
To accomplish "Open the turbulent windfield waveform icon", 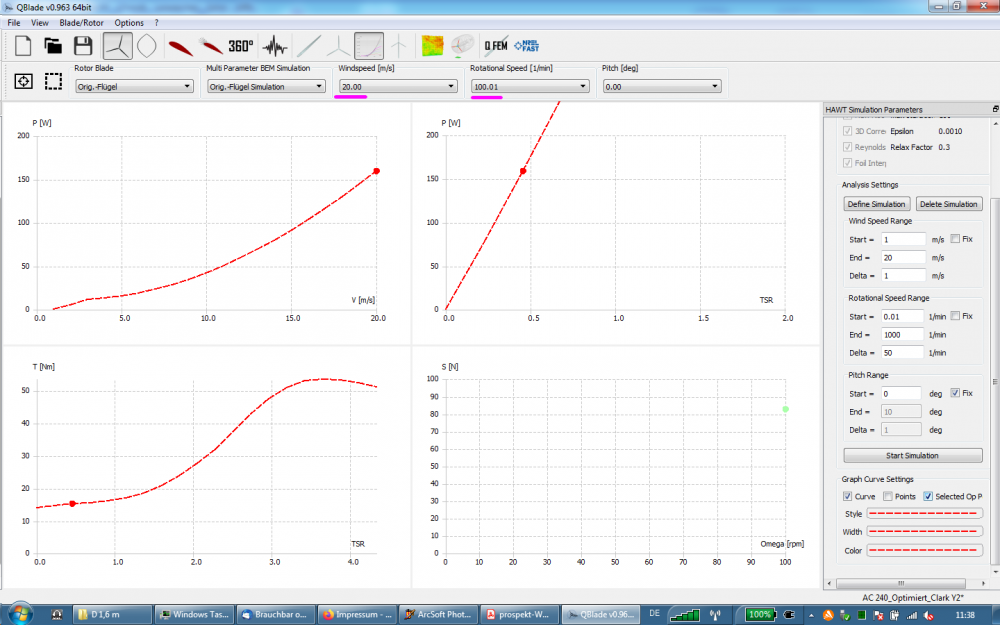I will pyautogui.click(x=275, y=45).
